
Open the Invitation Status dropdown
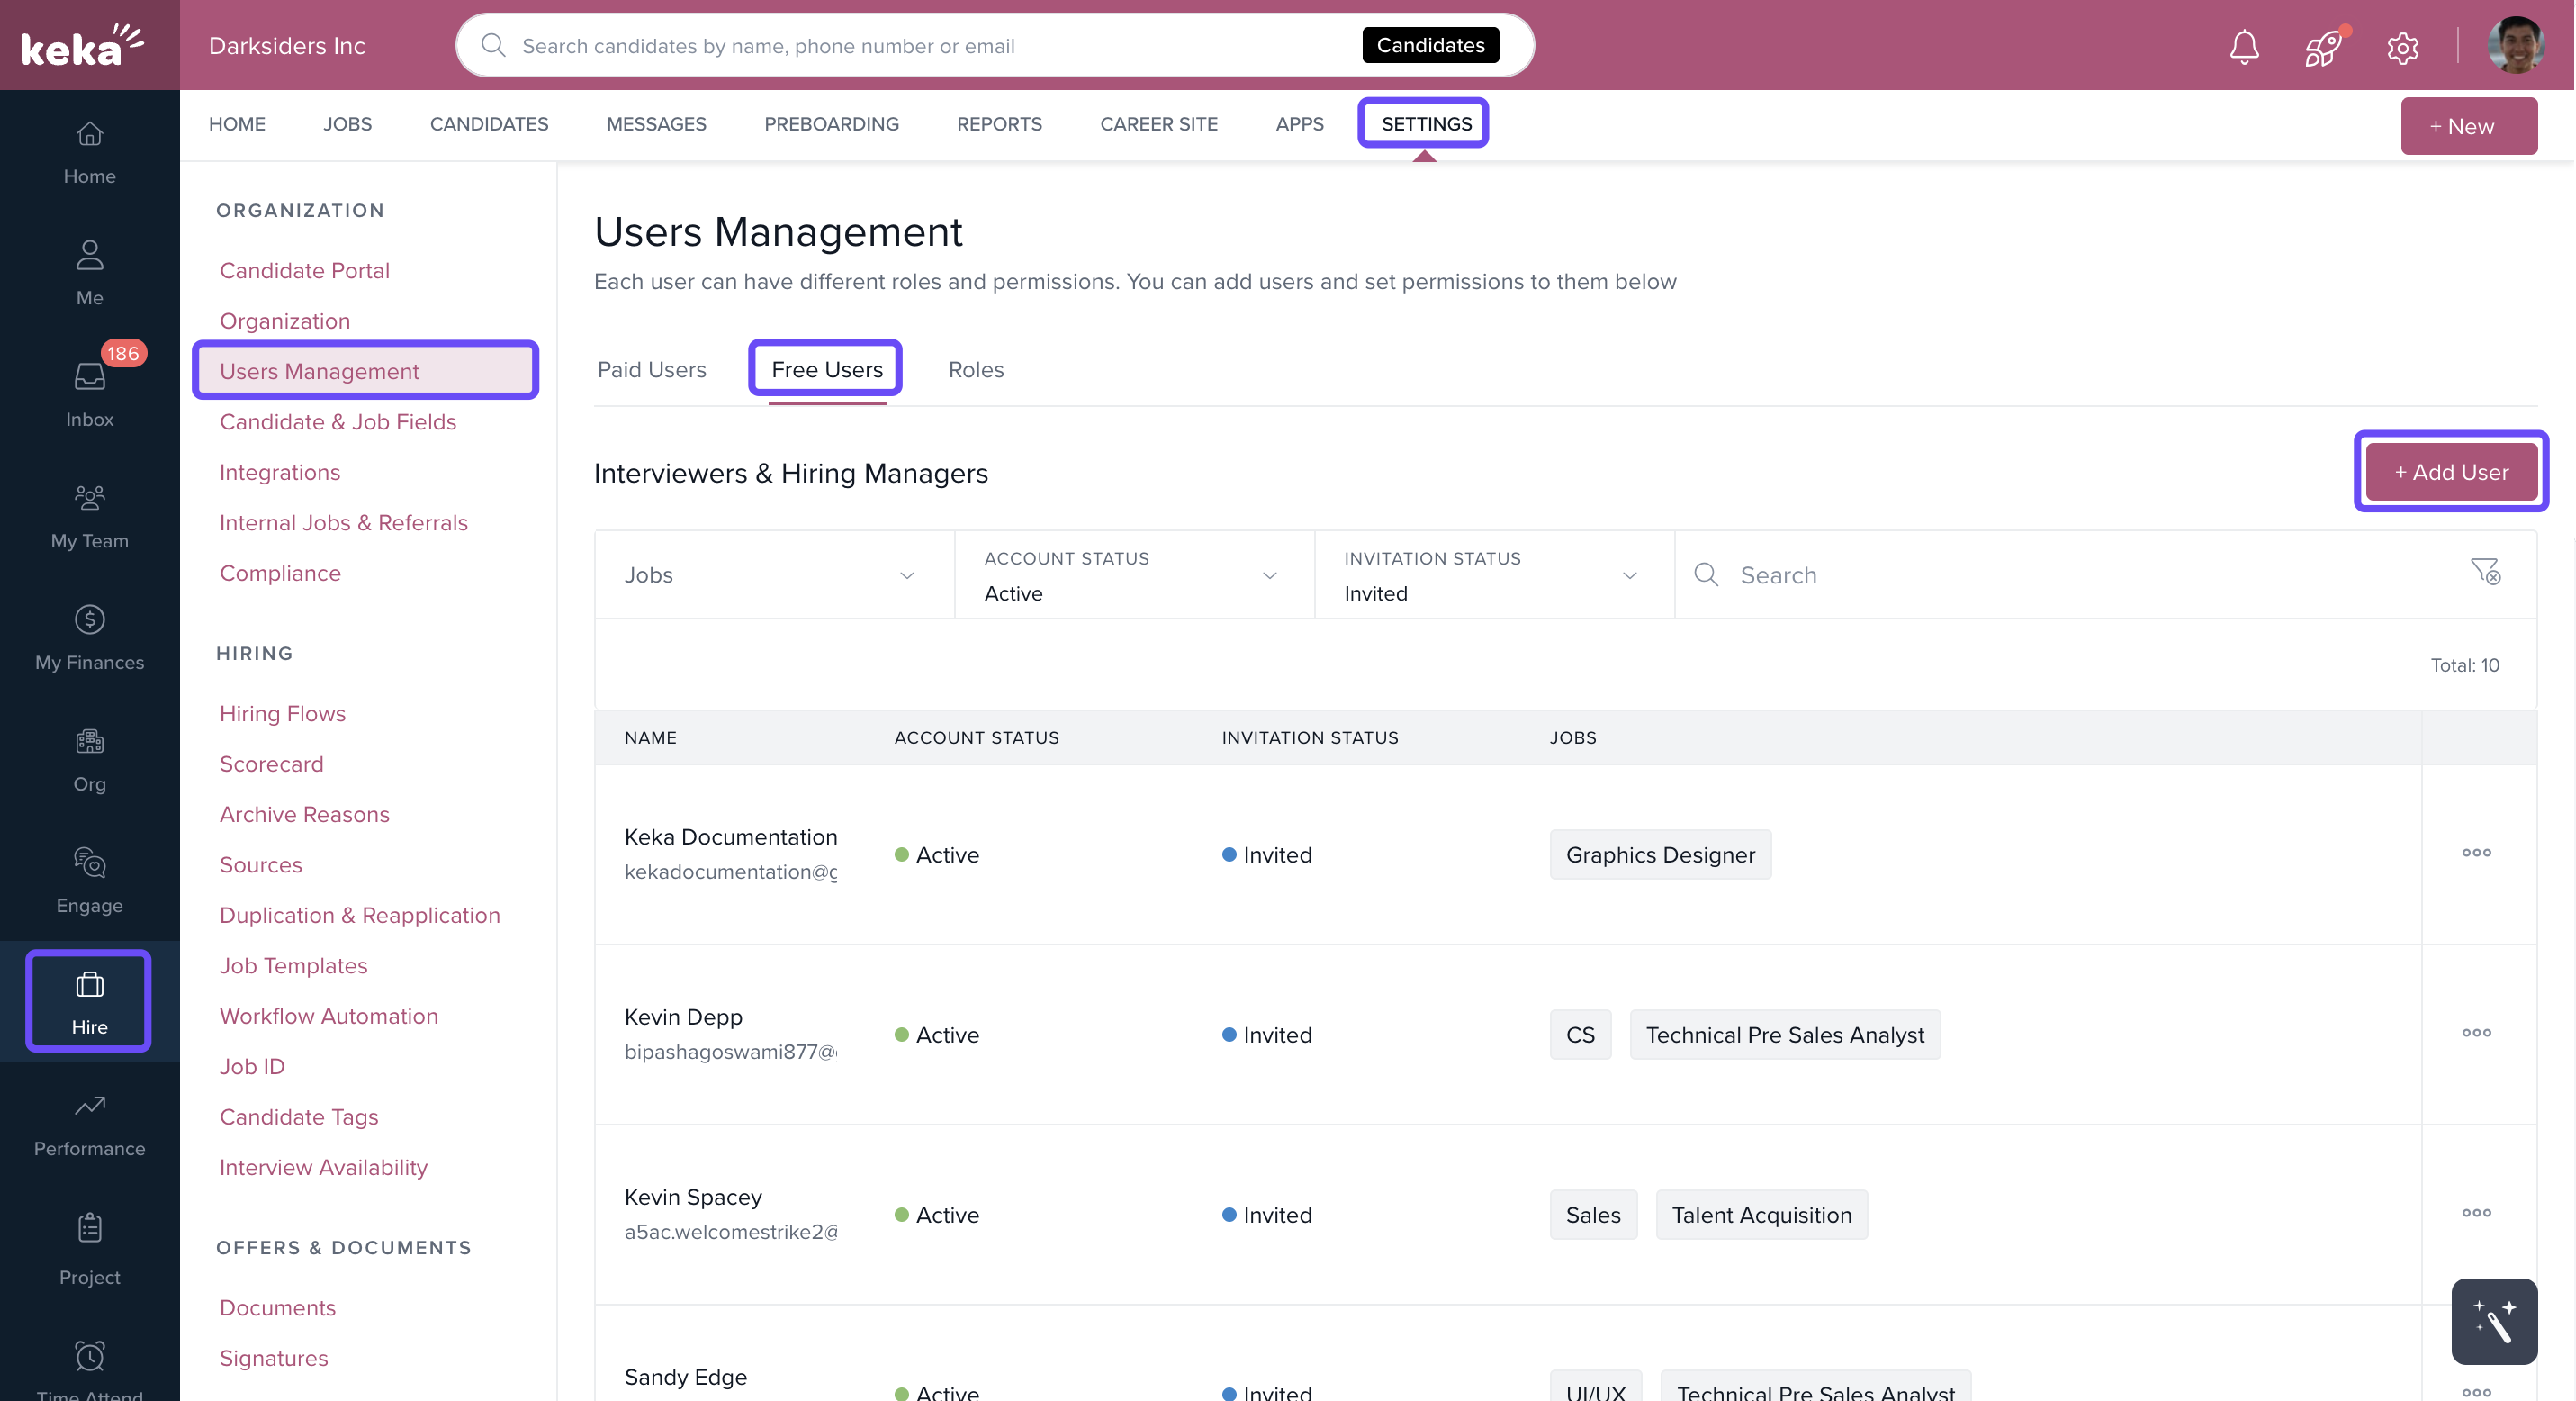pos(1493,575)
